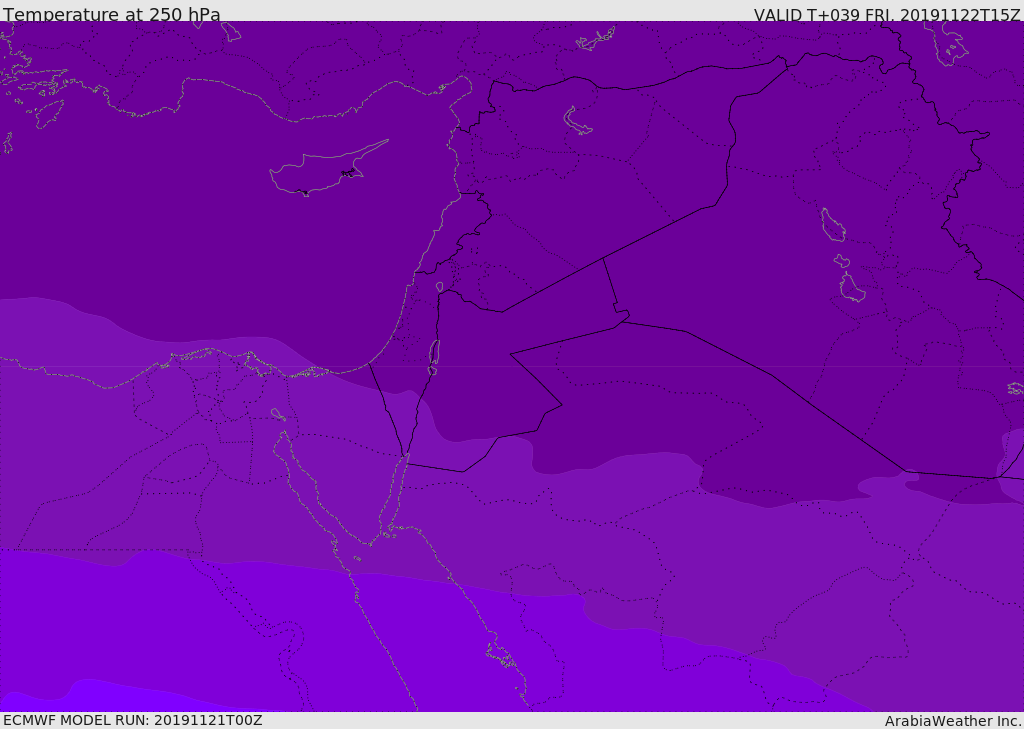Click the 'ArabiaWeather Inc' credit text
Viewport: 1024px width, 729px height.
pyautogui.click(x=952, y=721)
